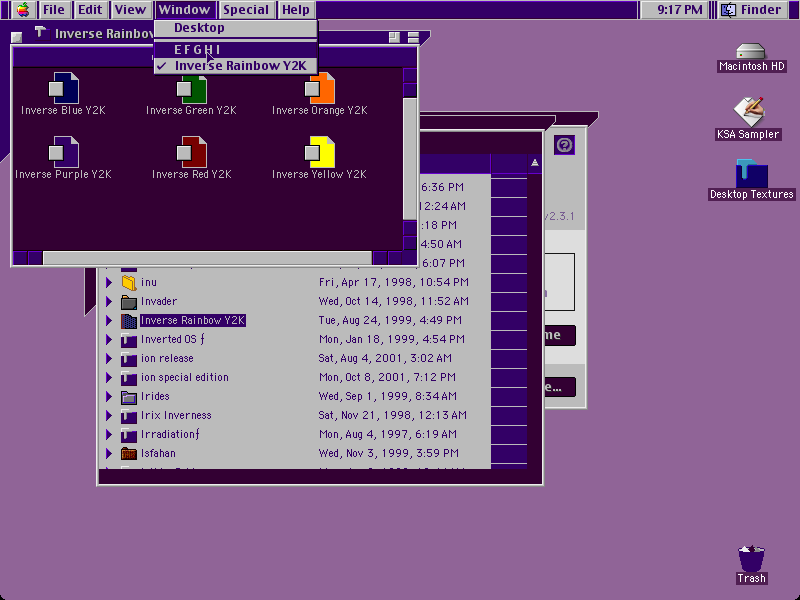Expand the Inverse Rainbow Y2K row's disclosure triangle
The height and width of the screenshot is (600, 800).
(109, 320)
